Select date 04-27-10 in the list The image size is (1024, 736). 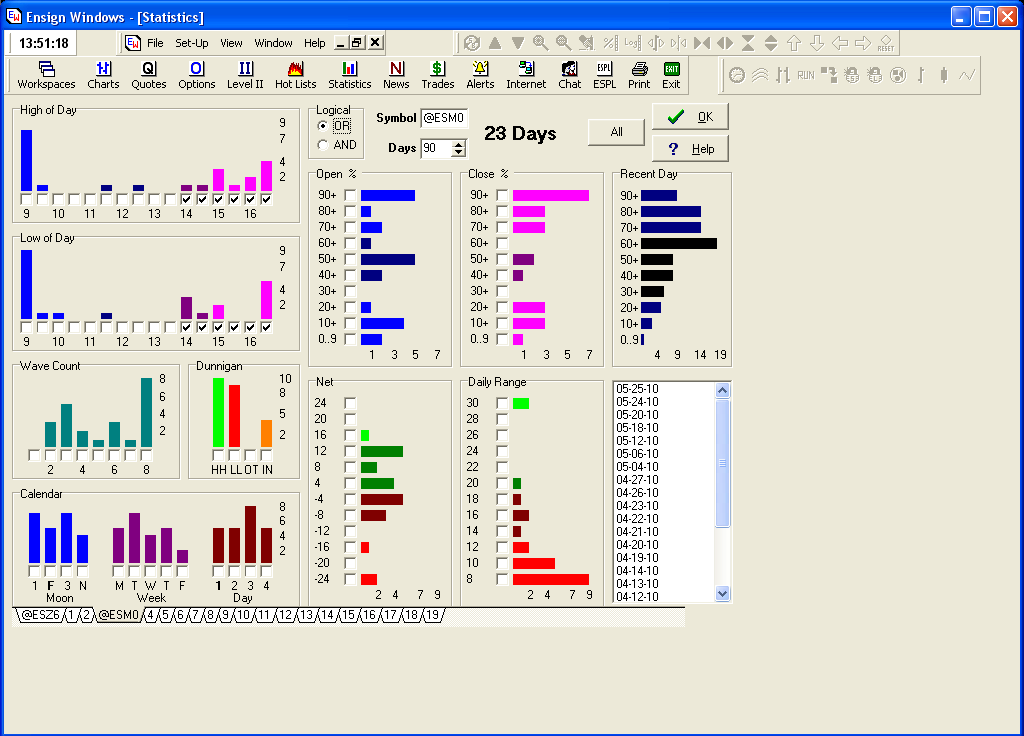(x=637, y=480)
